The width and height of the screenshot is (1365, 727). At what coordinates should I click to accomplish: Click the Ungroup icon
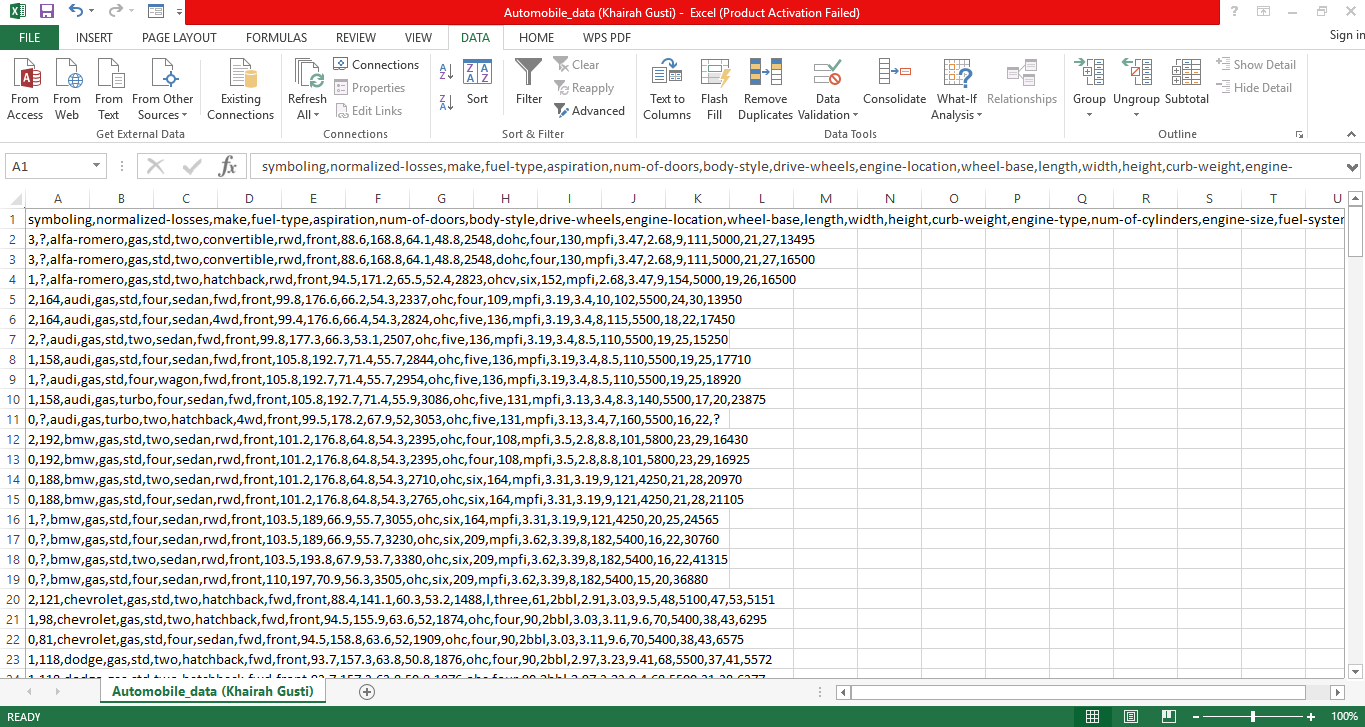pyautogui.click(x=1136, y=74)
